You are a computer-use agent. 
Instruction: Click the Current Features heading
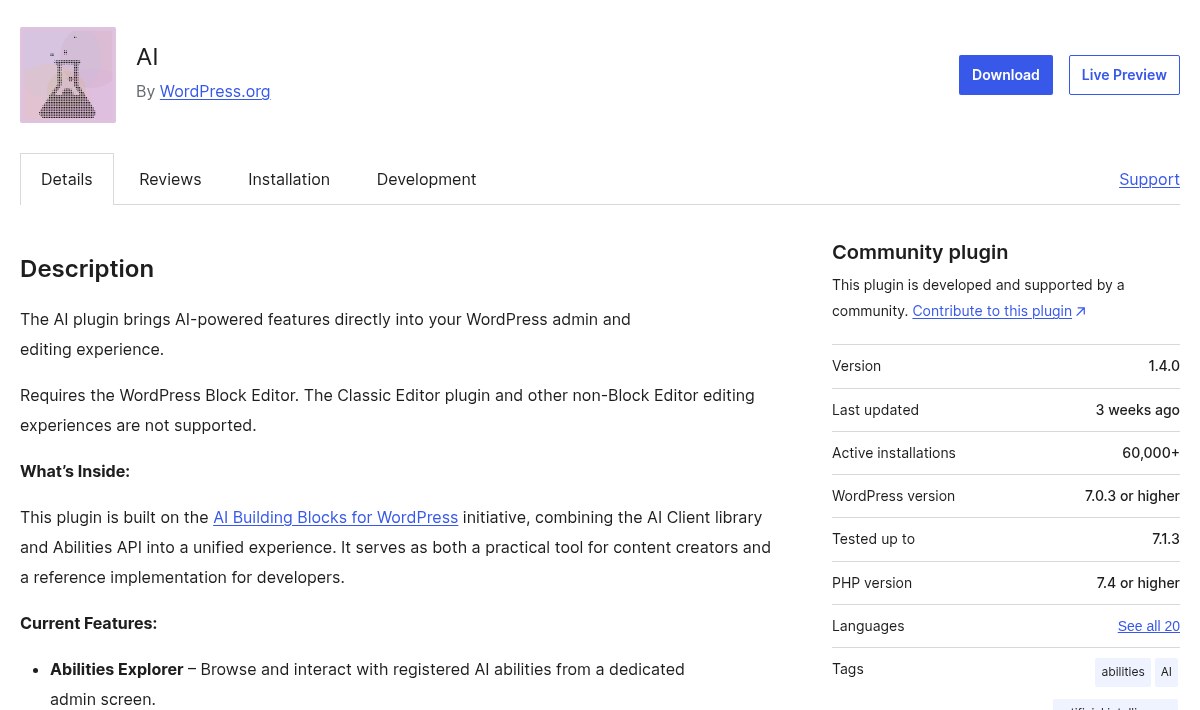[88, 623]
